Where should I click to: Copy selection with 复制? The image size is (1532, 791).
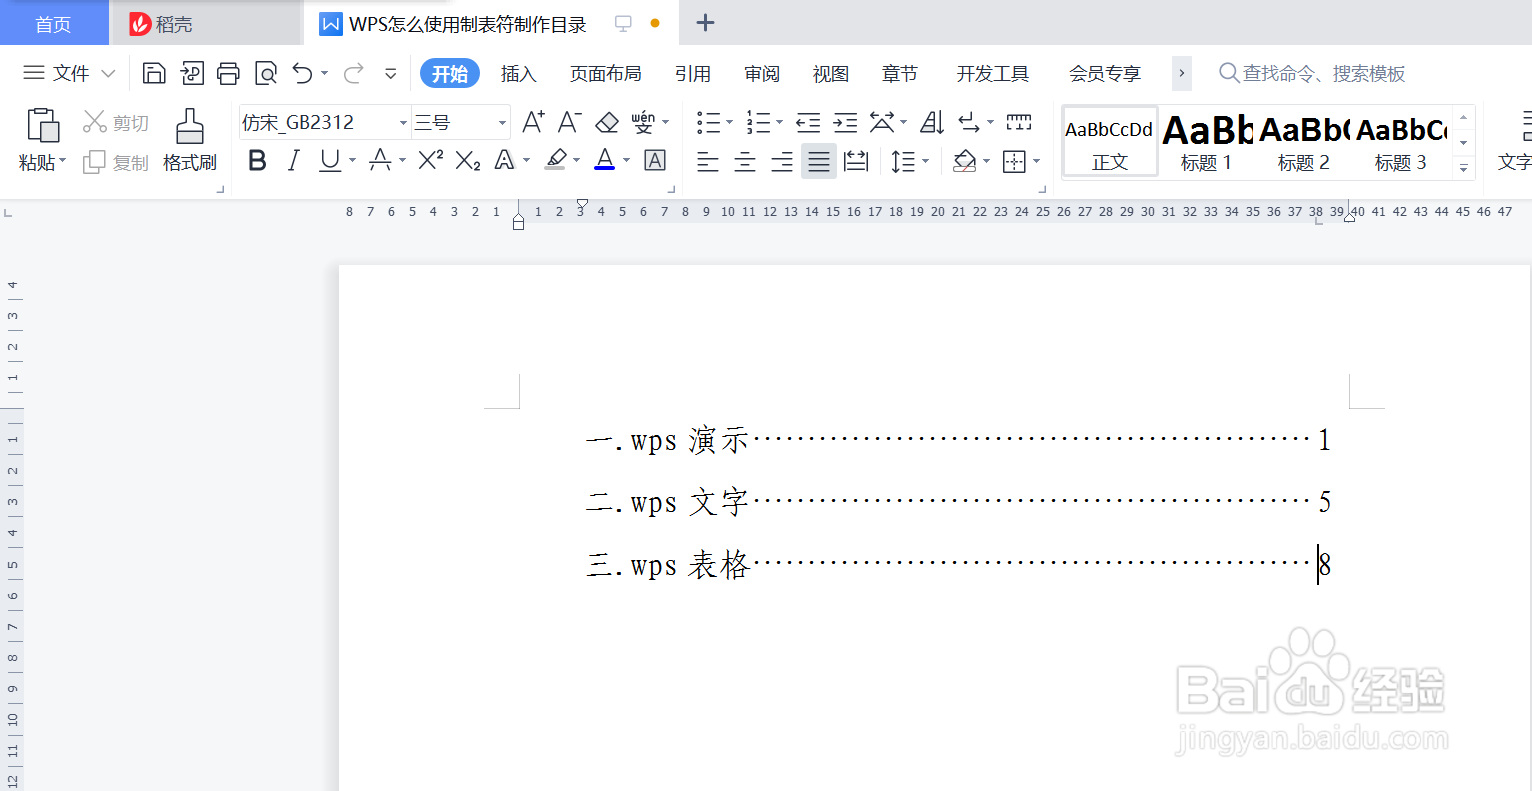click(x=116, y=162)
